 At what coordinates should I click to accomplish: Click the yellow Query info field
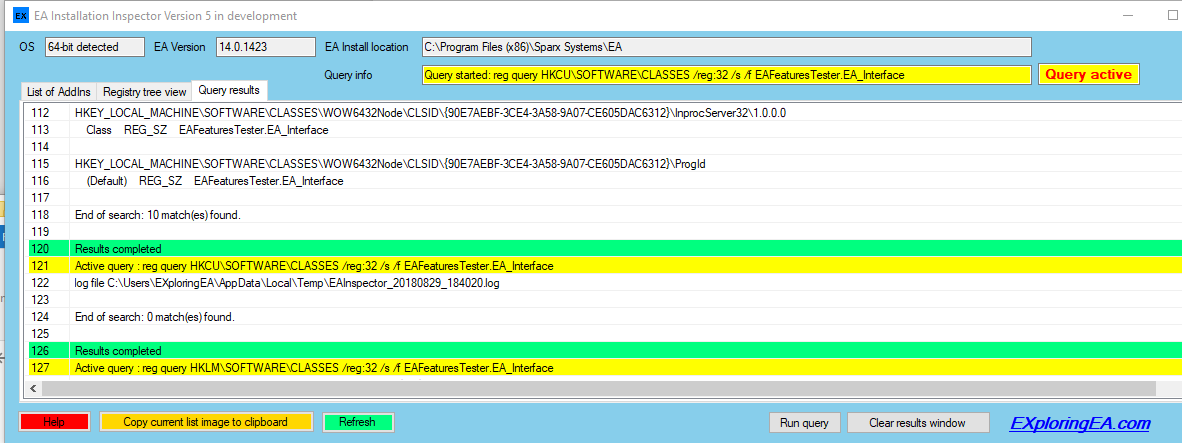pyautogui.click(x=725, y=75)
